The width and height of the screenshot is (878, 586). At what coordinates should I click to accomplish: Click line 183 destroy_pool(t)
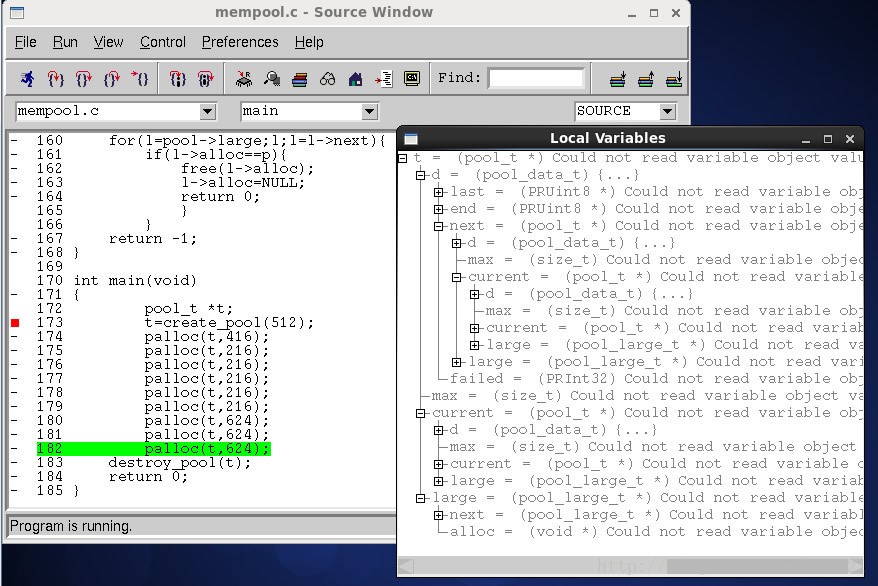click(x=180, y=462)
